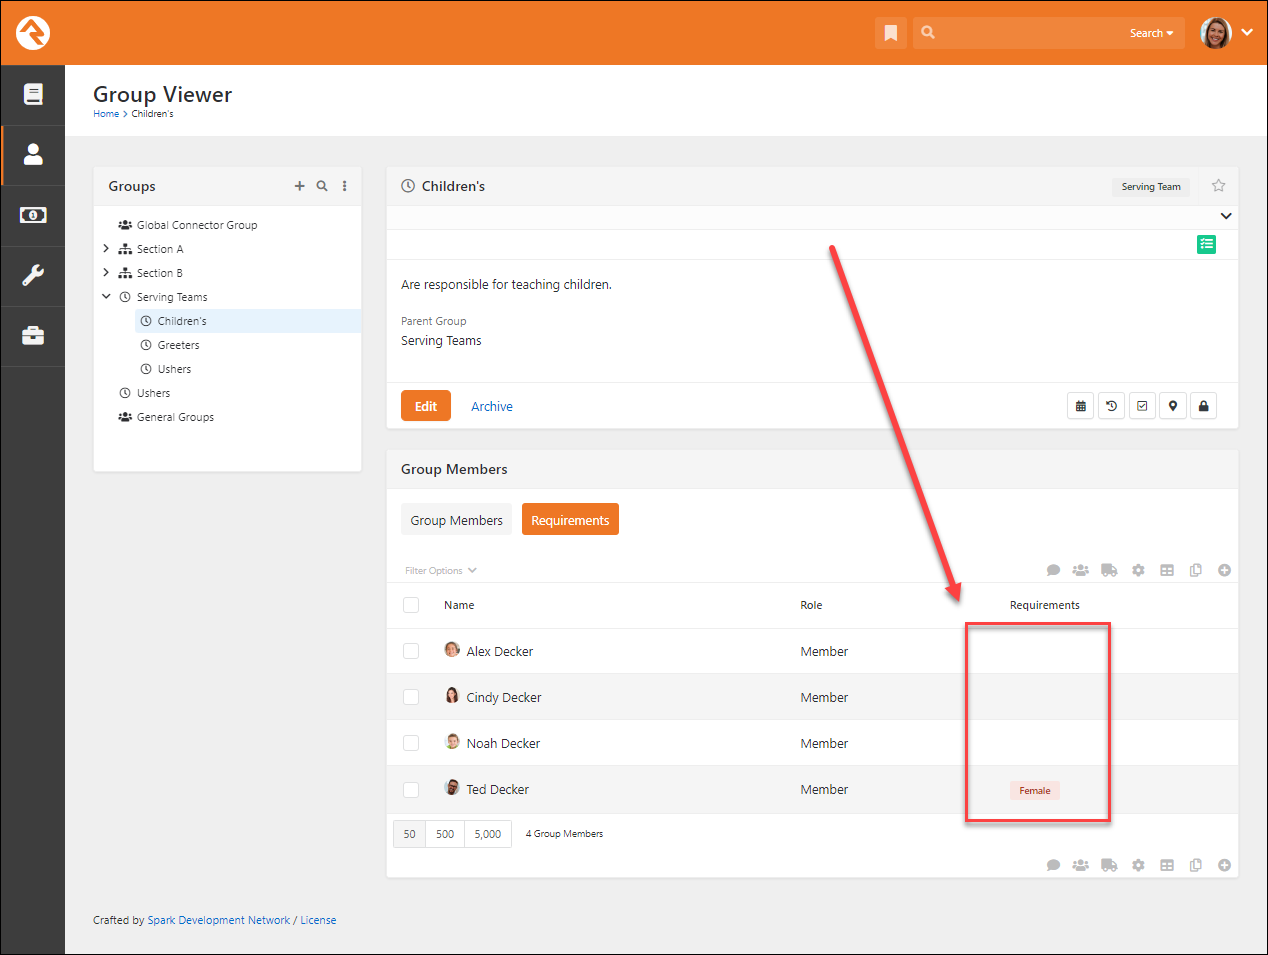
Task: Click the Edit button
Action: point(425,405)
